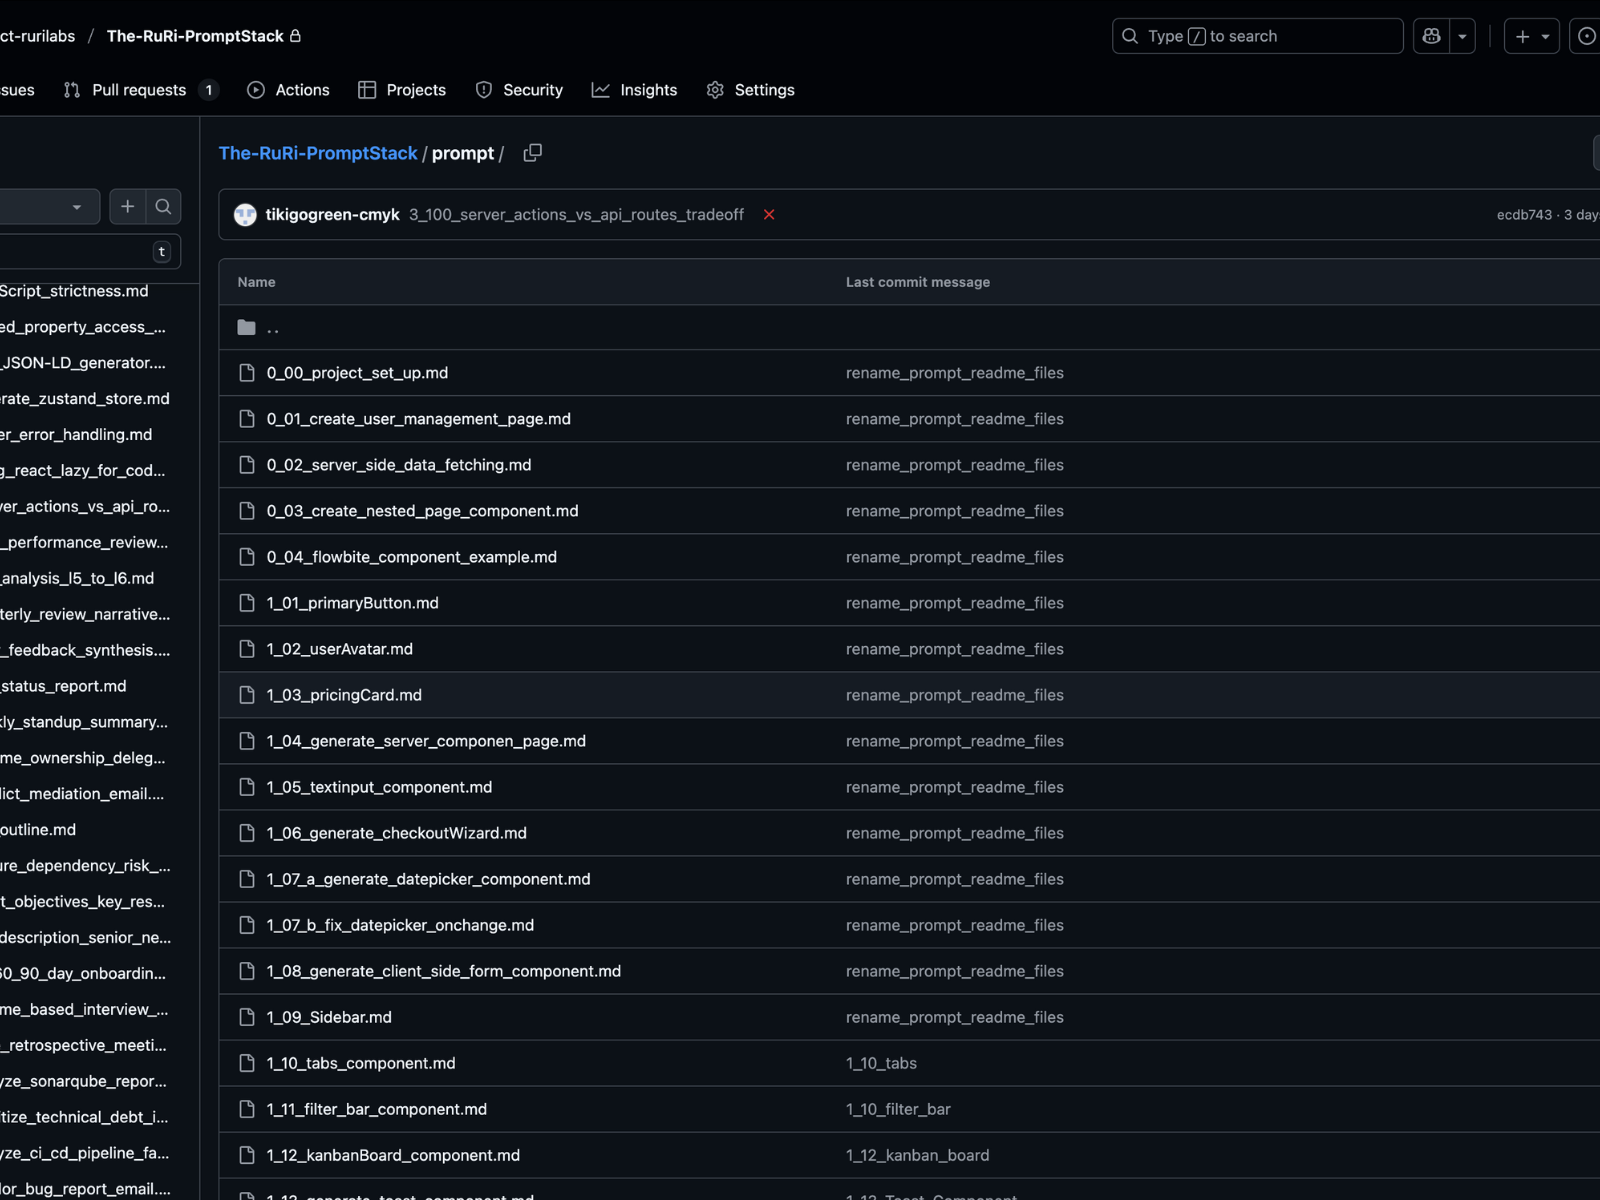Select erate_zustand_store.md in file tree
Viewport: 1600px width, 1200px height.
(85, 398)
